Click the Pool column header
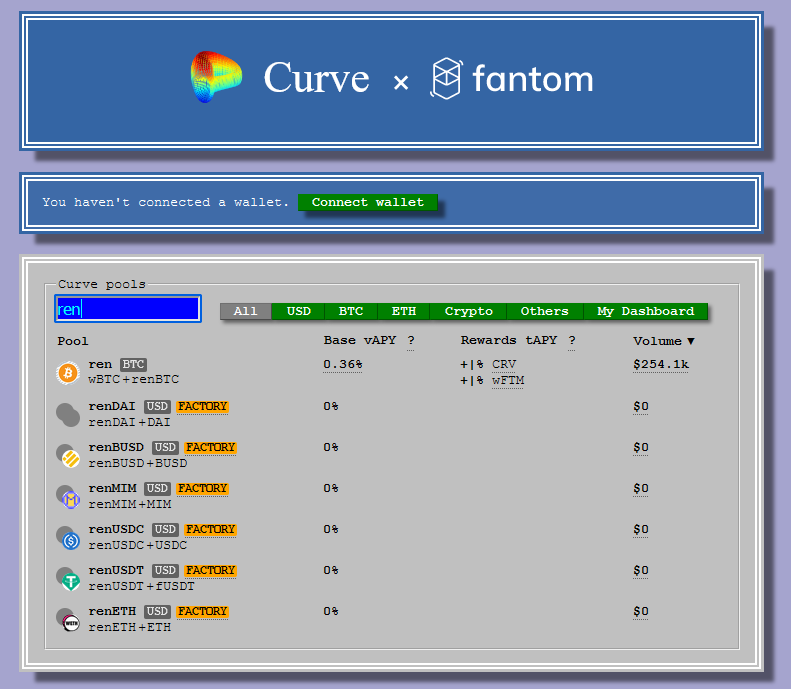The height and width of the screenshot is (689, 791). pyautogui.click(x=73, y=341)
